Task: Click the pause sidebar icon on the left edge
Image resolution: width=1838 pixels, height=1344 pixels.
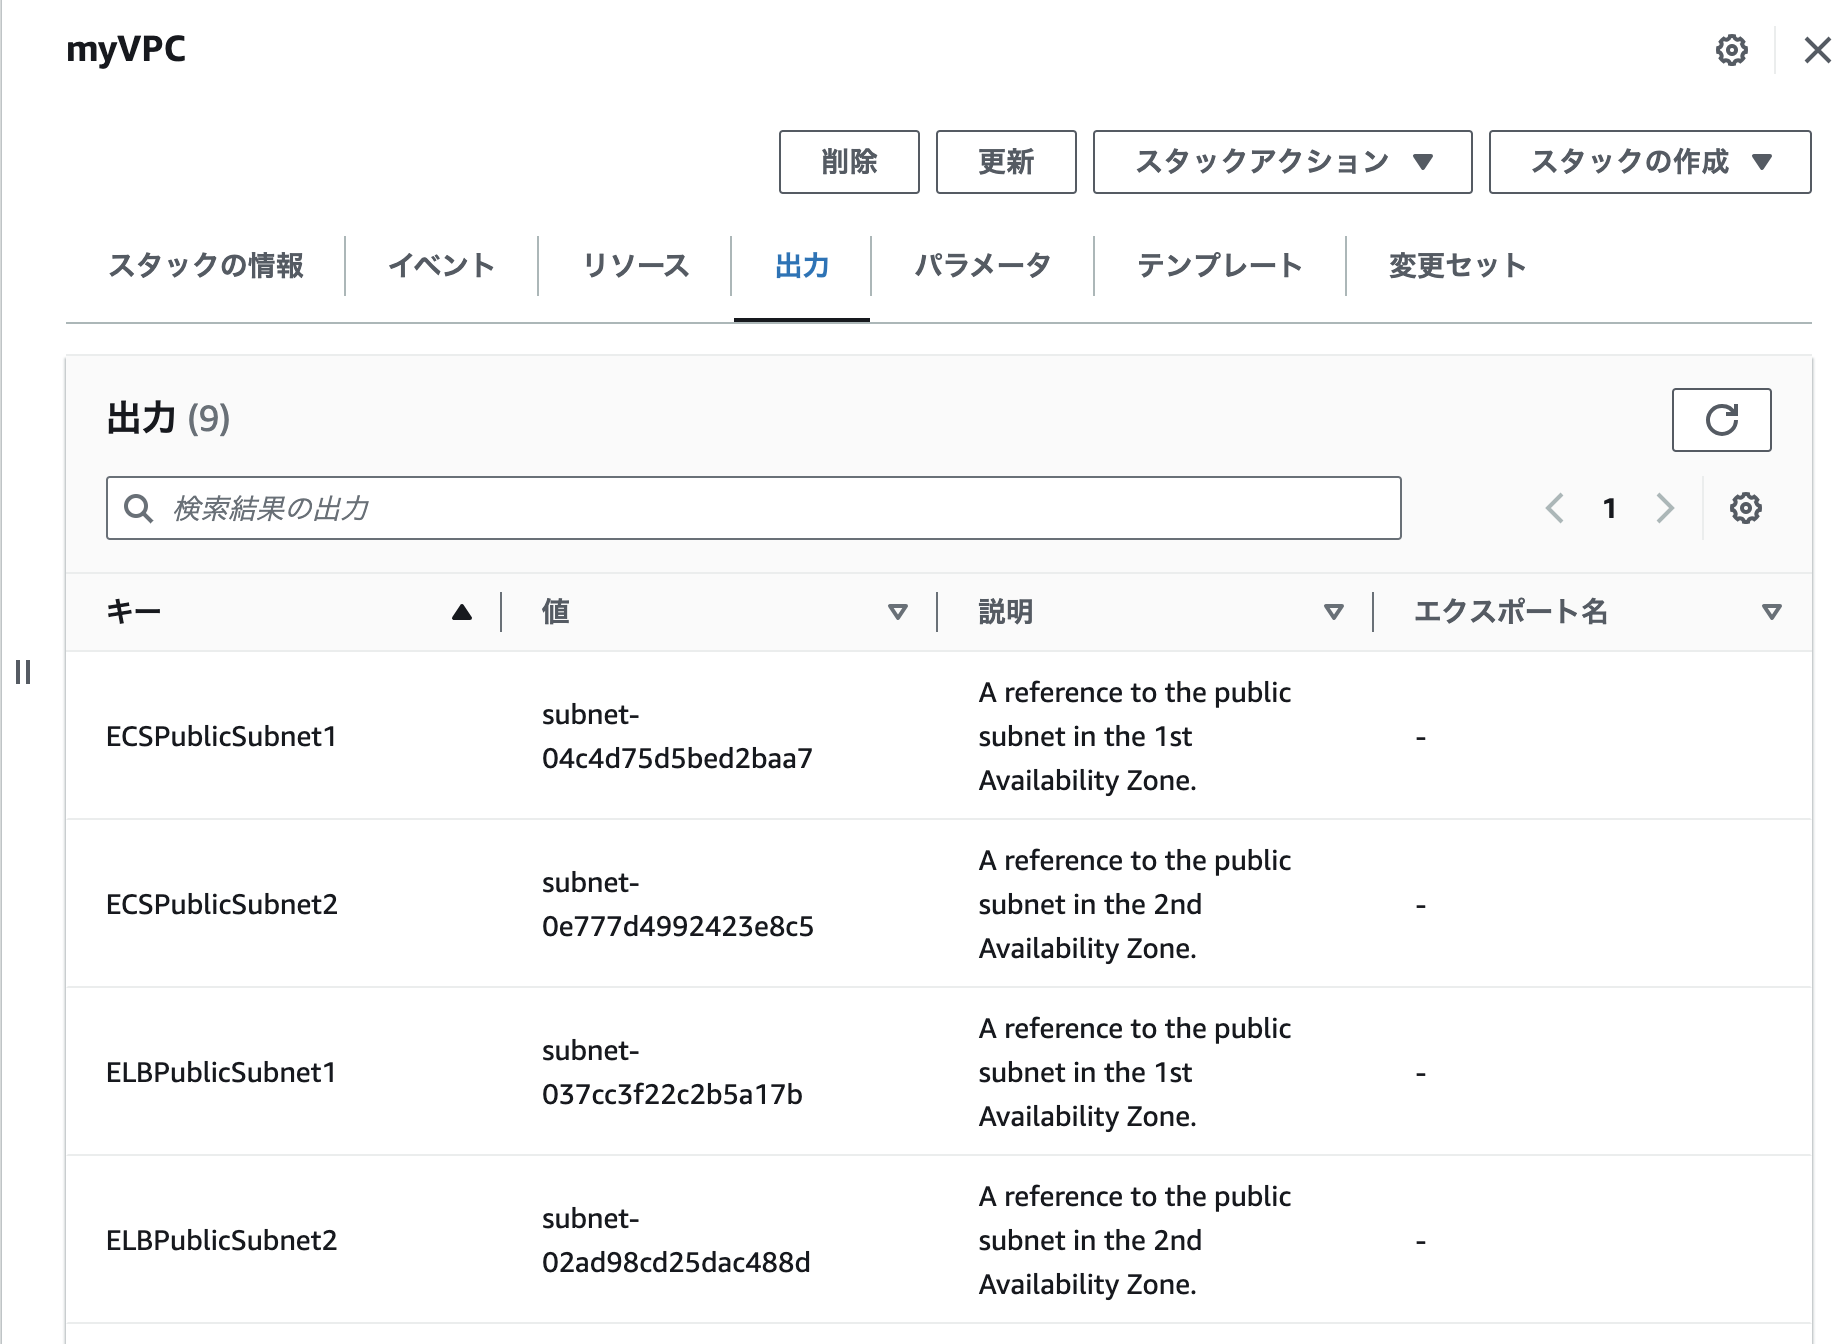Action: (24, 673)
